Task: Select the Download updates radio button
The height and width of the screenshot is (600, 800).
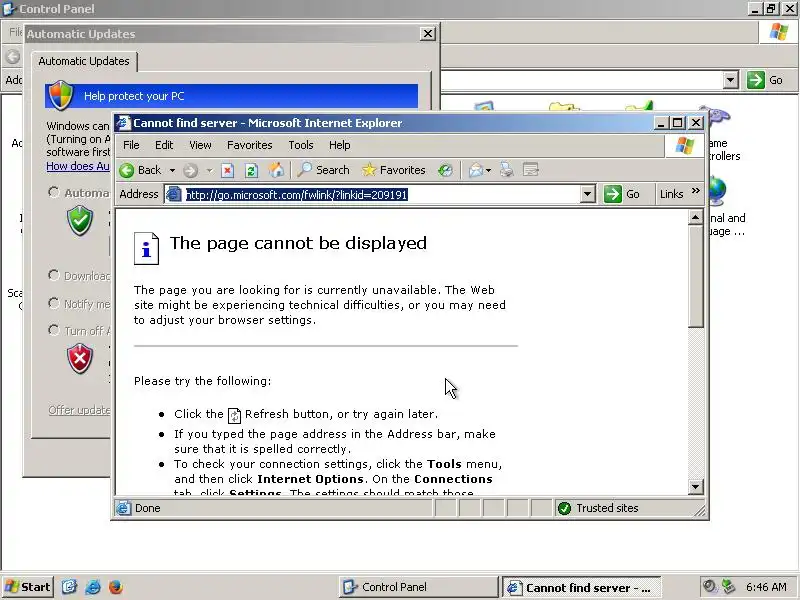Action: tap(54, 276)
